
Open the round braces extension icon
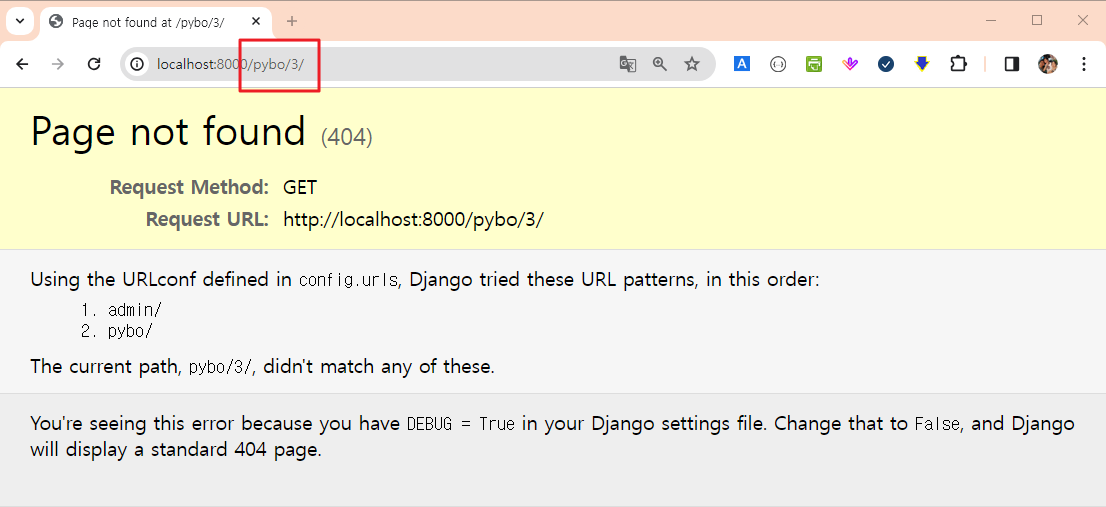778,64
